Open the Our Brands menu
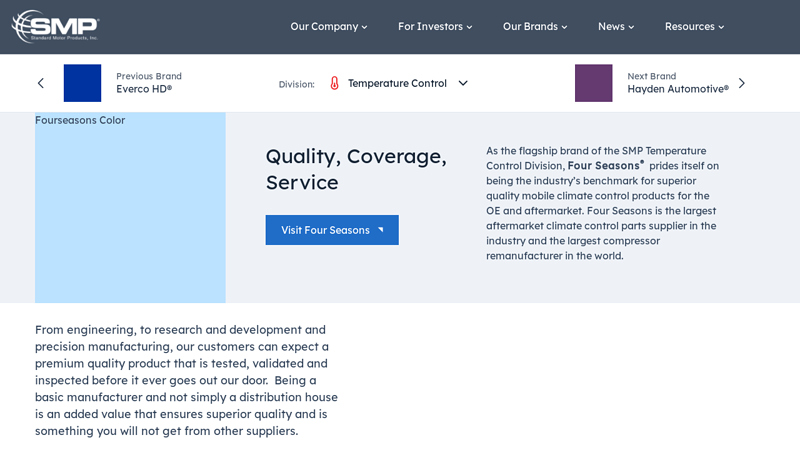Image resolution: width=800 pixels, height=450 pixels. pyautogui.click(x=534, y=26)
